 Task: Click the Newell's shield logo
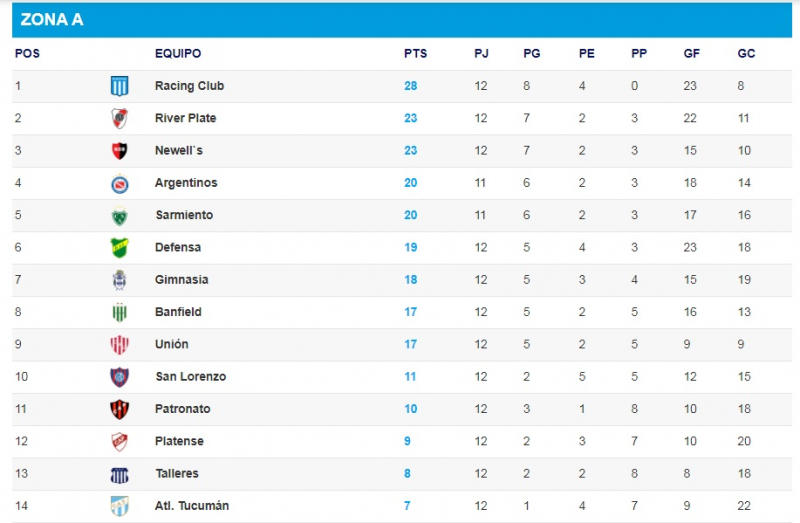point(119,151)
